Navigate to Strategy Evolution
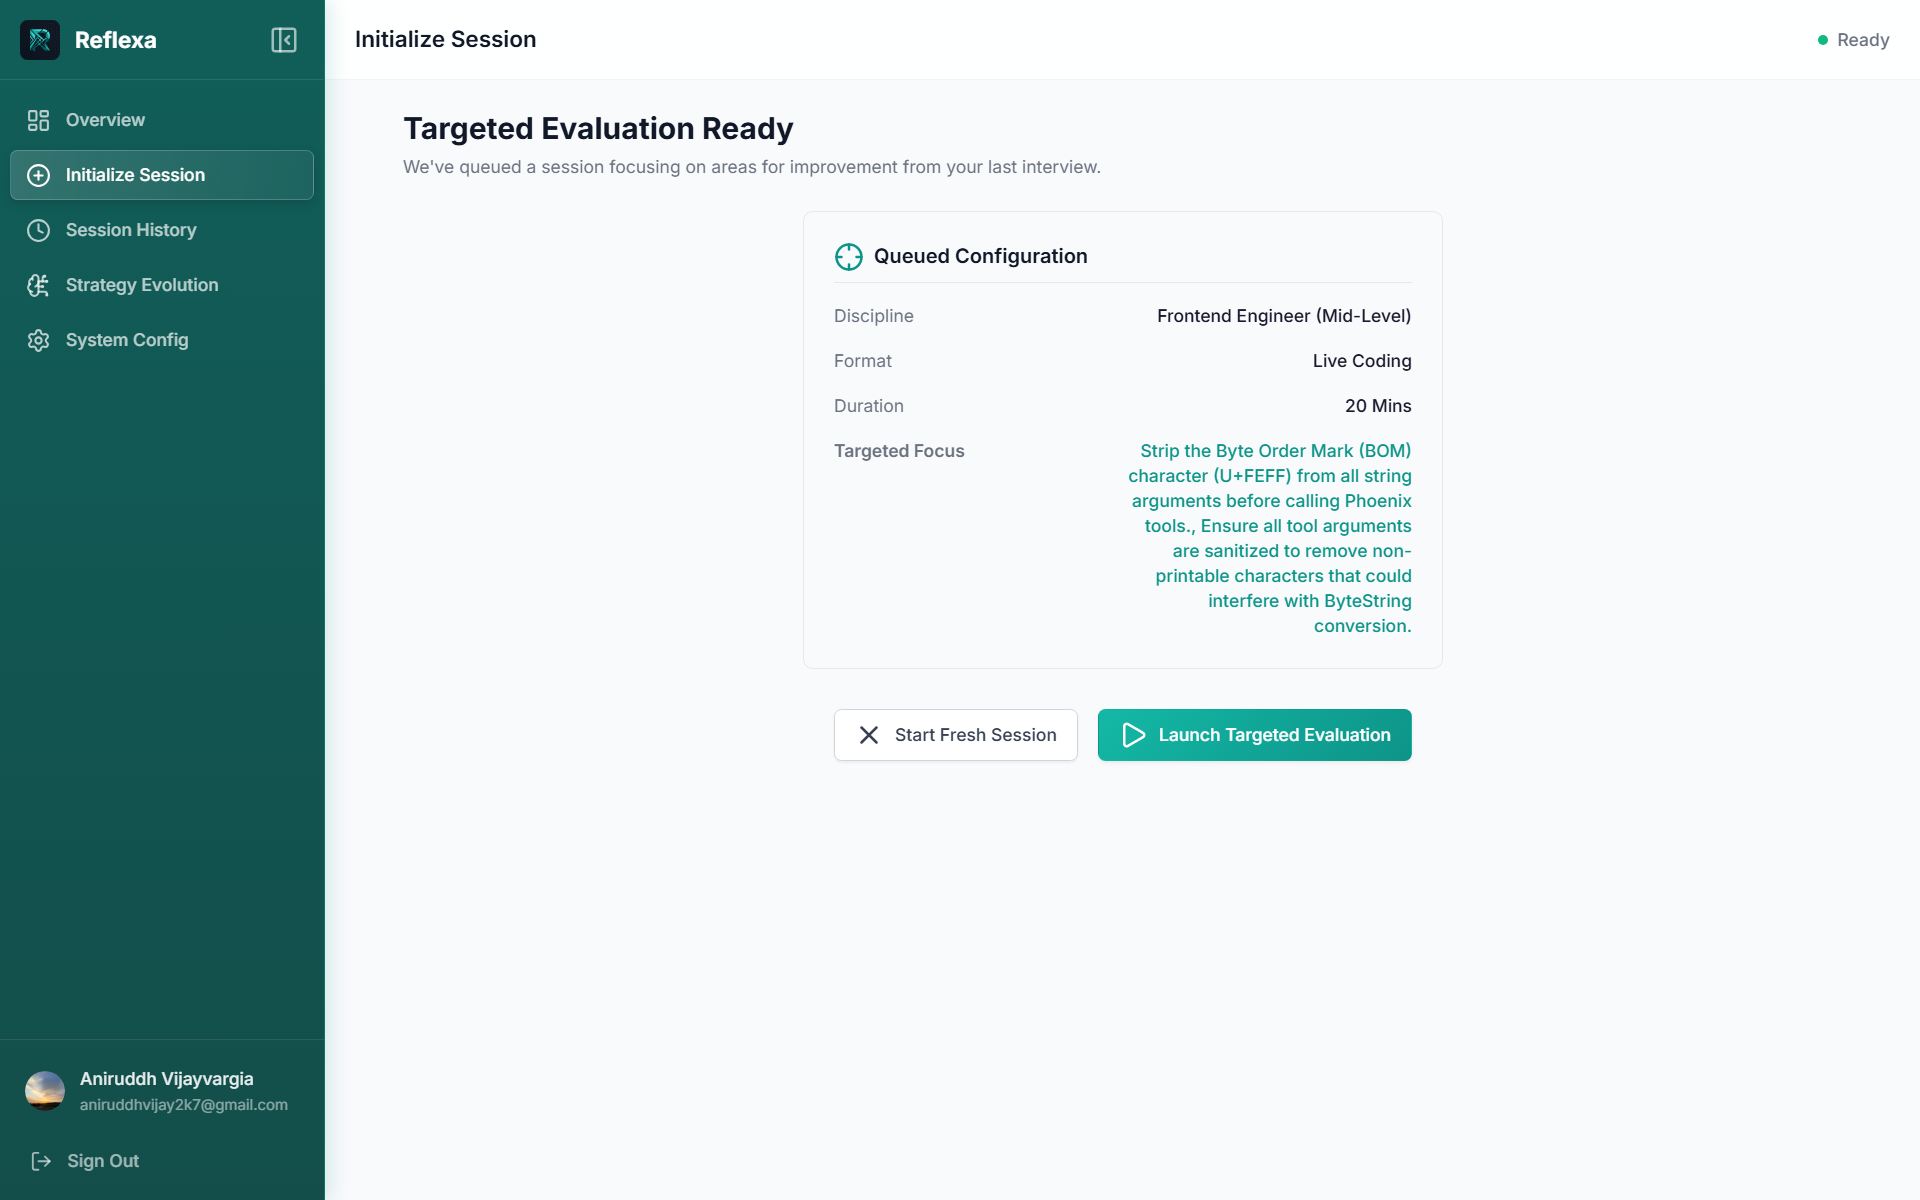Image resolution: width=1920 pixels, height=1200 pixels. click(x=162, y=285)
